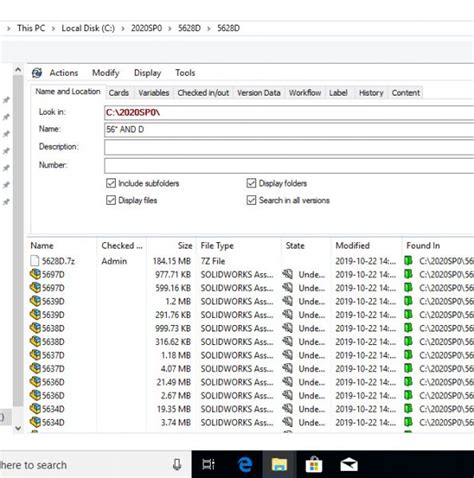Click the taskbar microphone icon

pos(177,464)
